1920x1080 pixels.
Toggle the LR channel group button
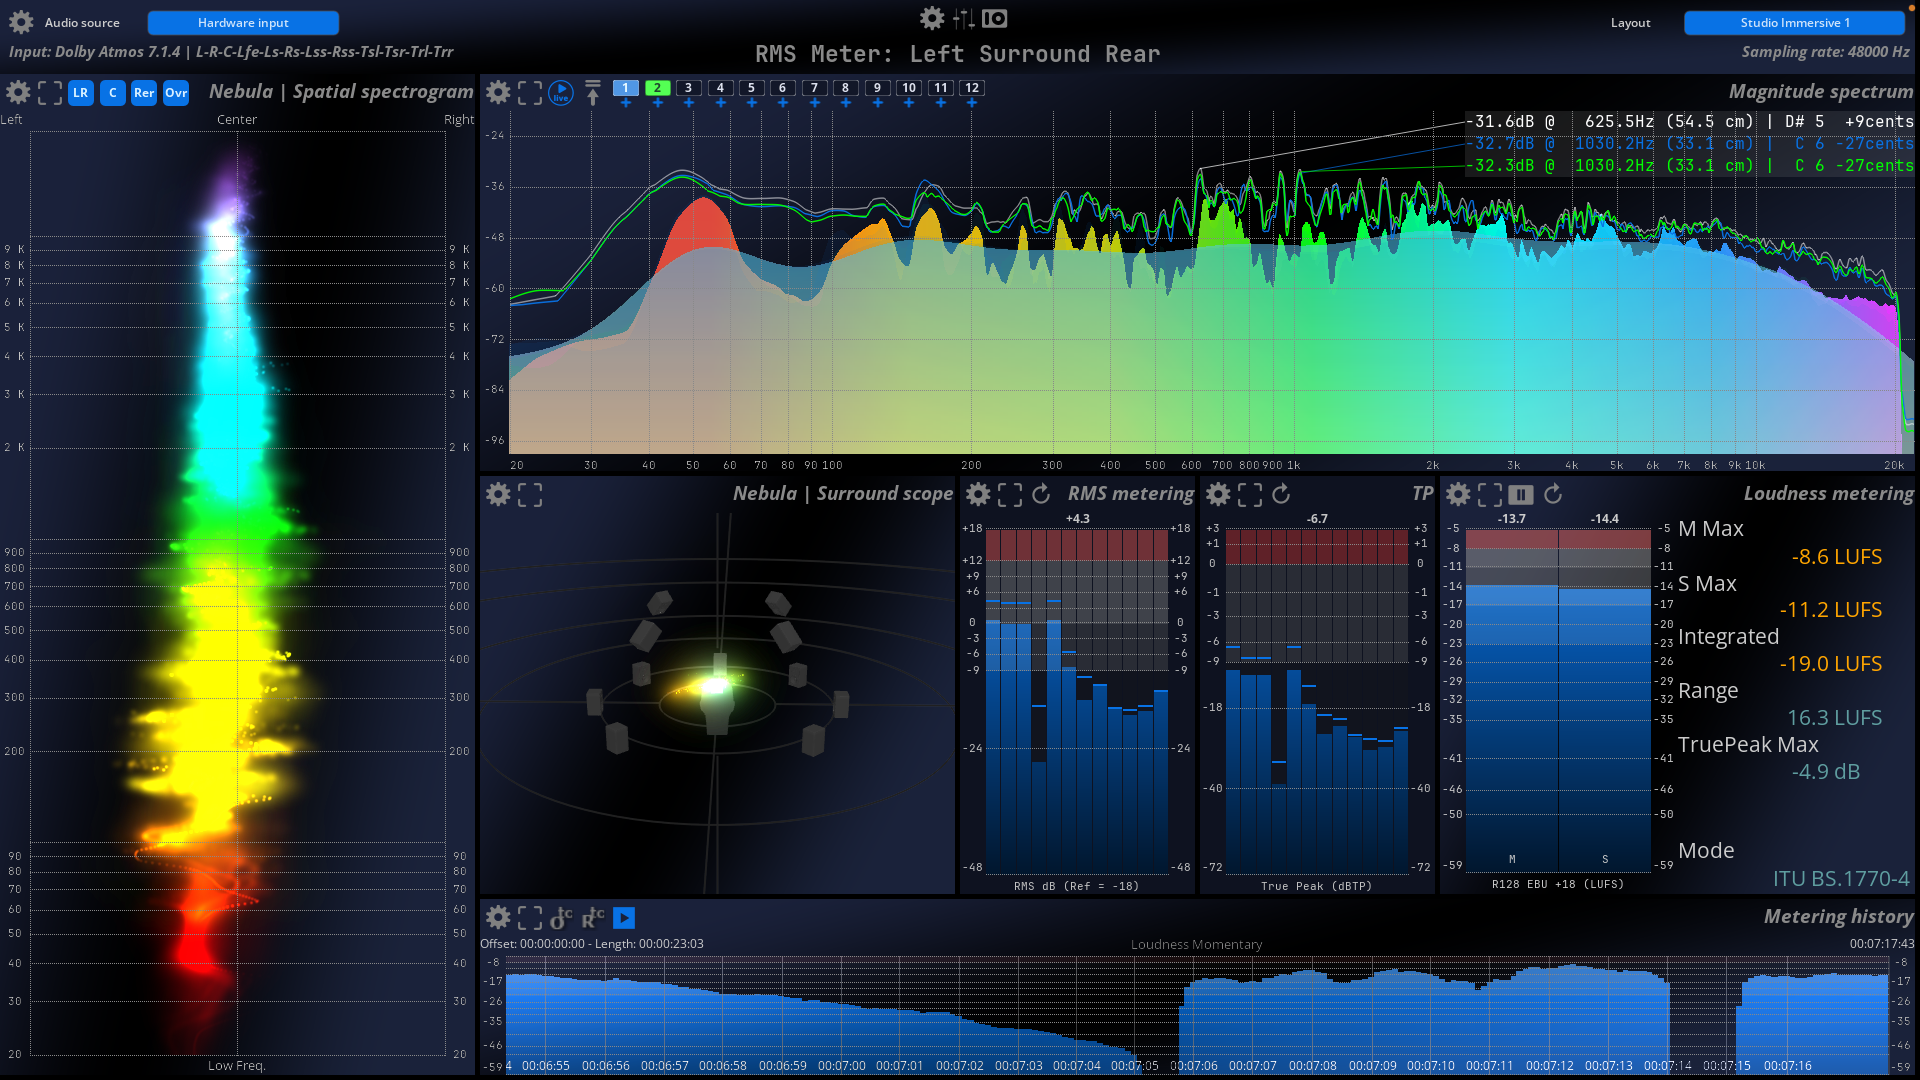[81, 93]
